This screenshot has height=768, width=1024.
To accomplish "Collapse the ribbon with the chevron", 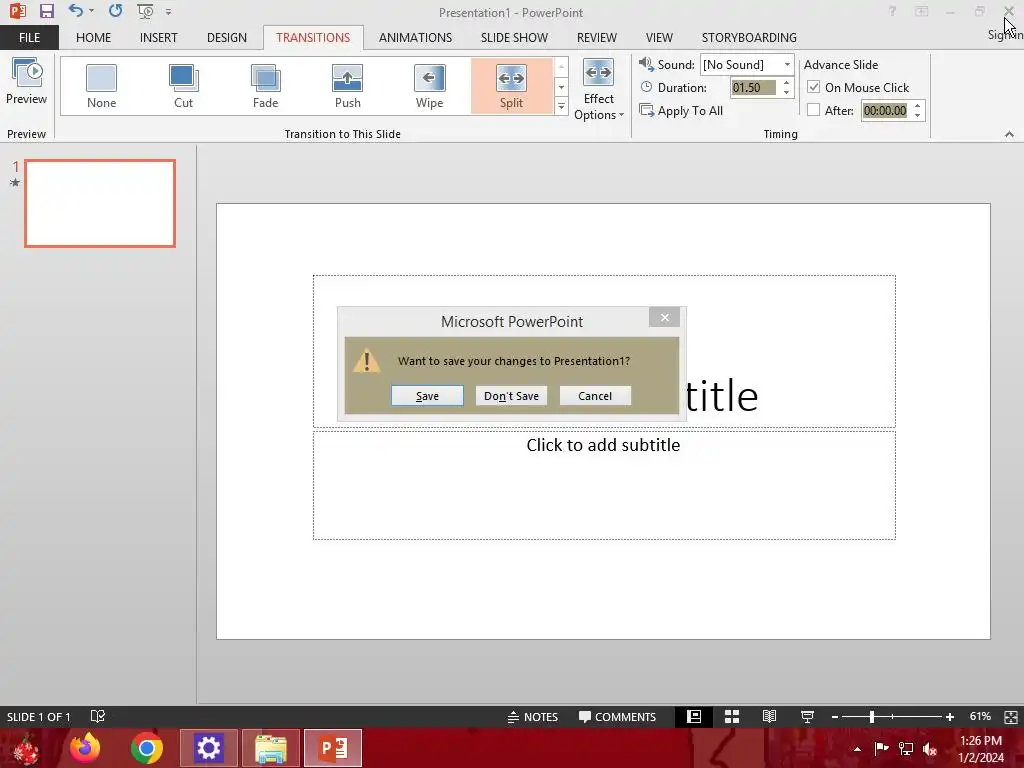I will click(x=1009, y=134).
